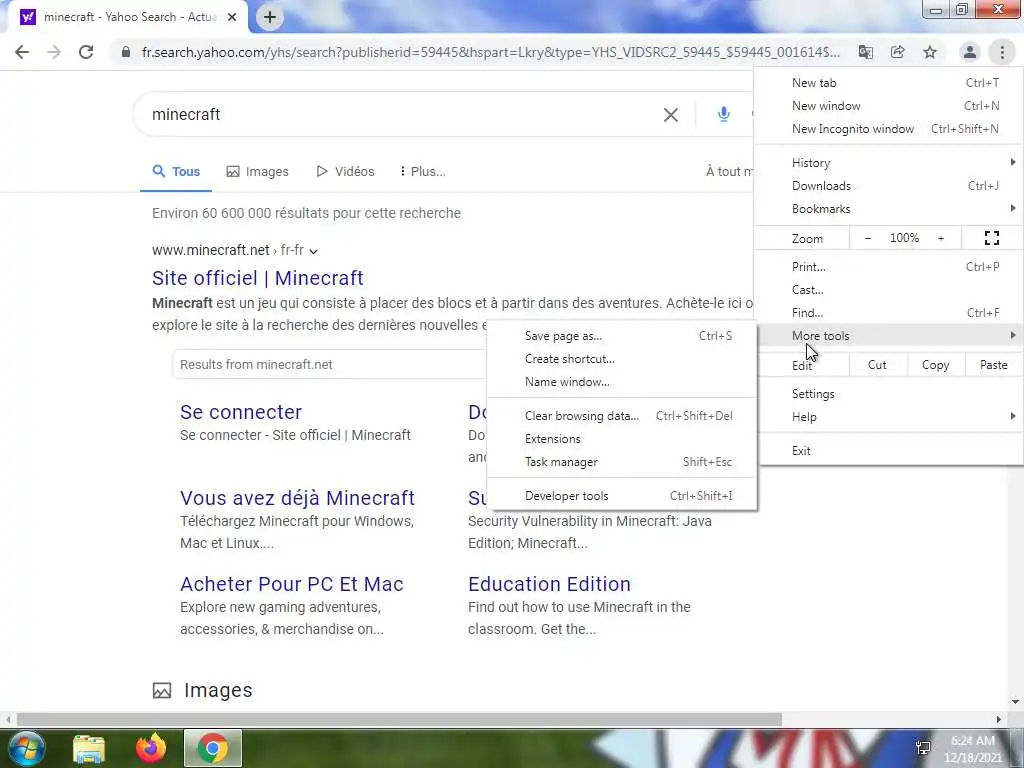1024x768 pixels.
Task: Select Create shortcut... option
Action: coord(622,359)
